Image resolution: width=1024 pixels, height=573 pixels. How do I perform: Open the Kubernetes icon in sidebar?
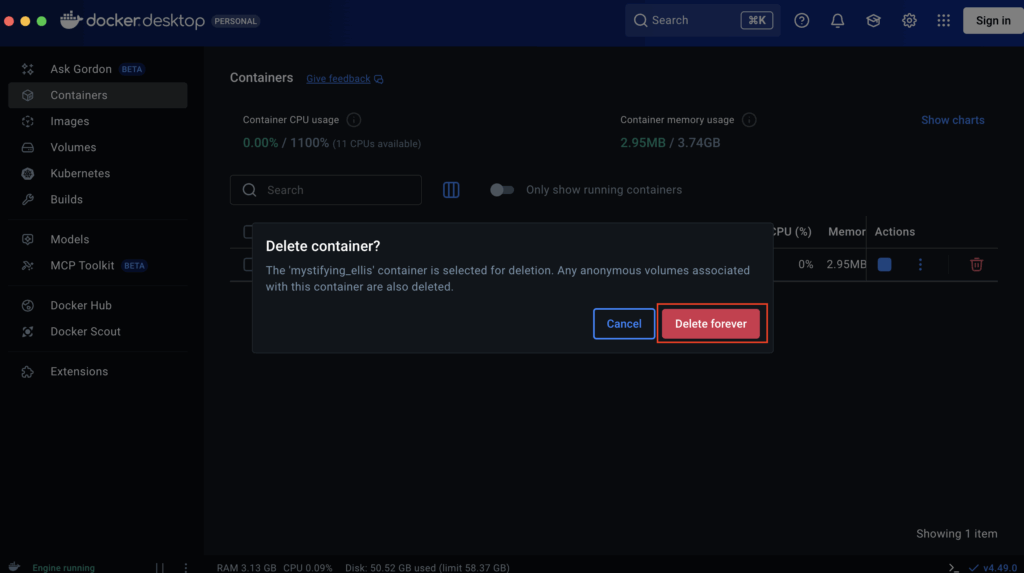point(29,173)
